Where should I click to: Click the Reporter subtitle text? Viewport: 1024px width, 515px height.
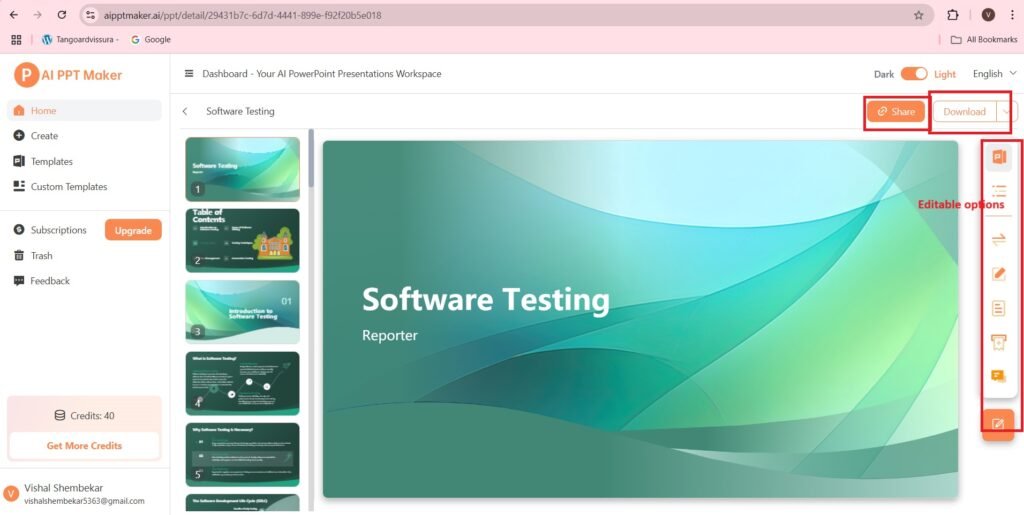(390, 336)
